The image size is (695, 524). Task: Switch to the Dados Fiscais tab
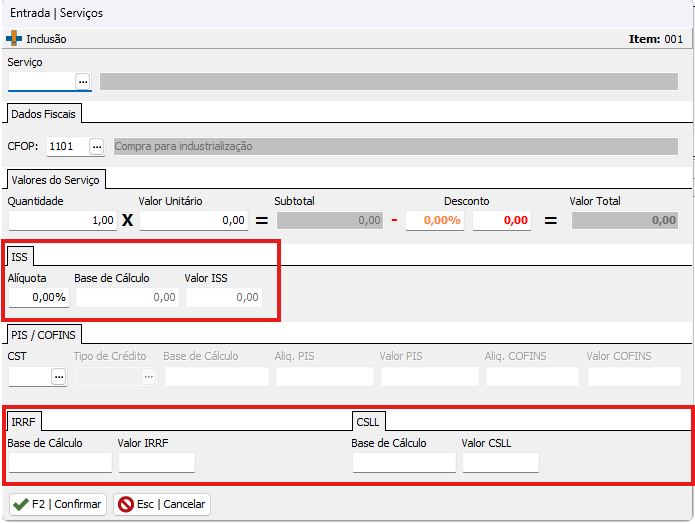pyautogui.click(x=43, y=114)
